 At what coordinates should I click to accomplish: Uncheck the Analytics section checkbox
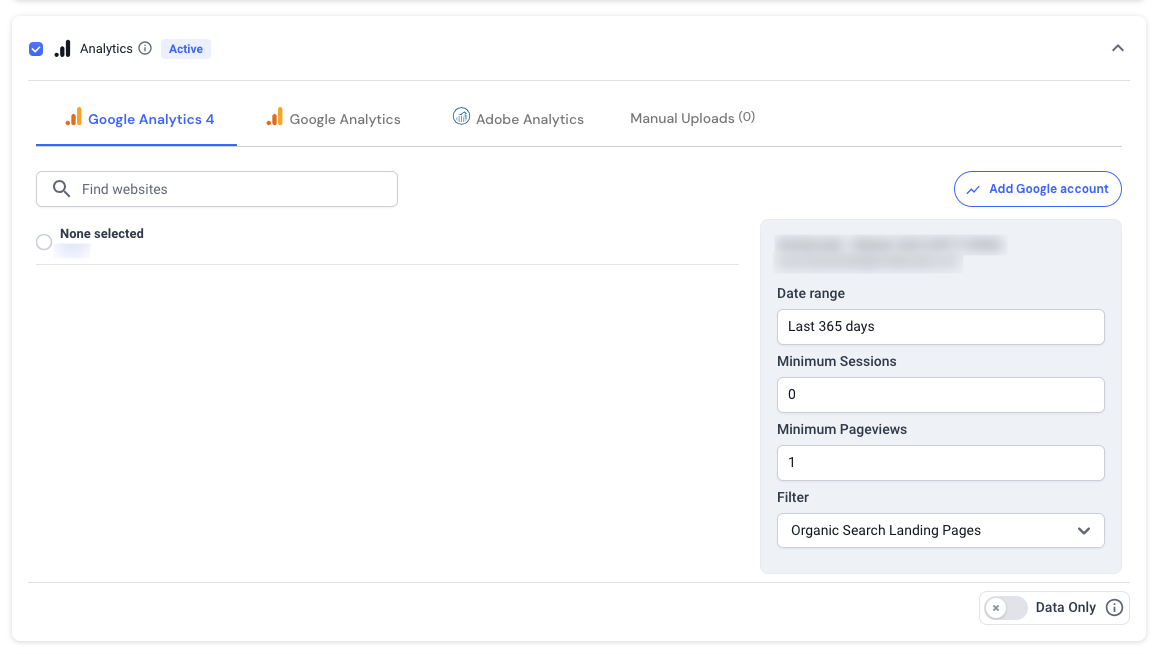(36, 49)
